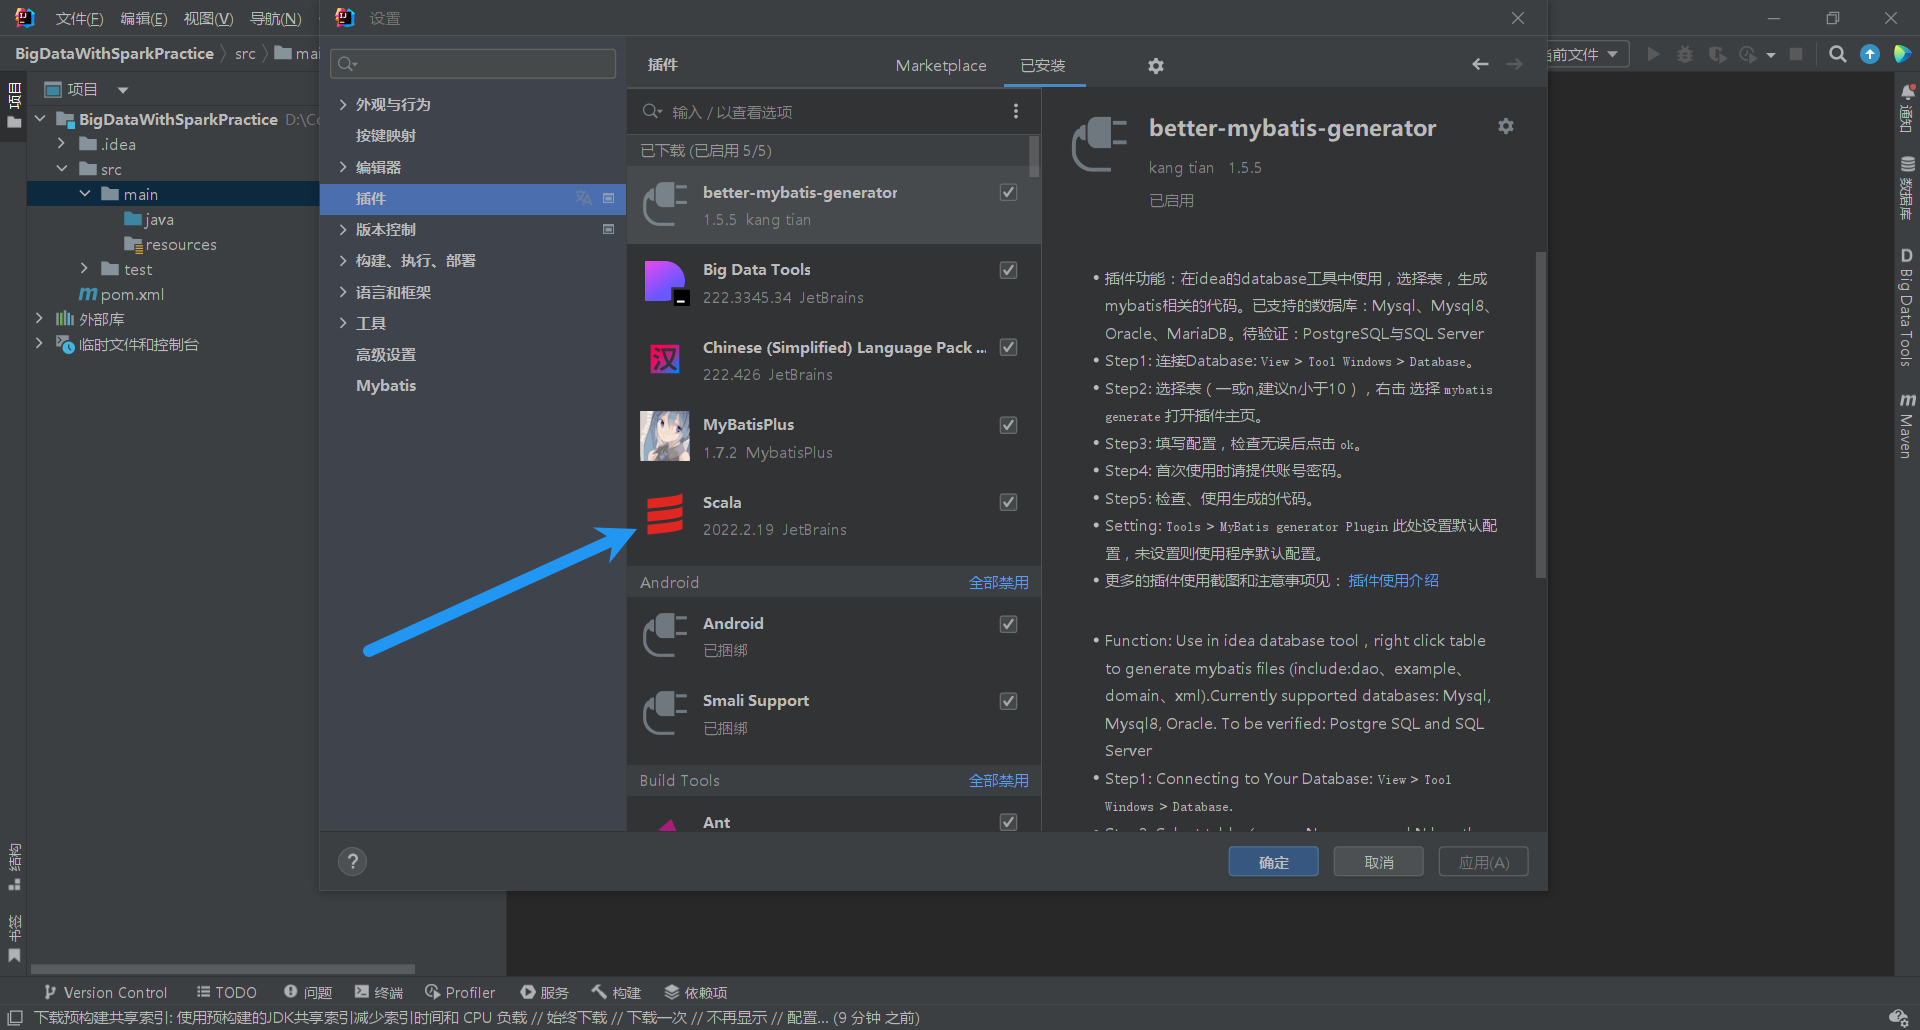
Task: Expand the 工具 settings section
Action: pos(343,323)
